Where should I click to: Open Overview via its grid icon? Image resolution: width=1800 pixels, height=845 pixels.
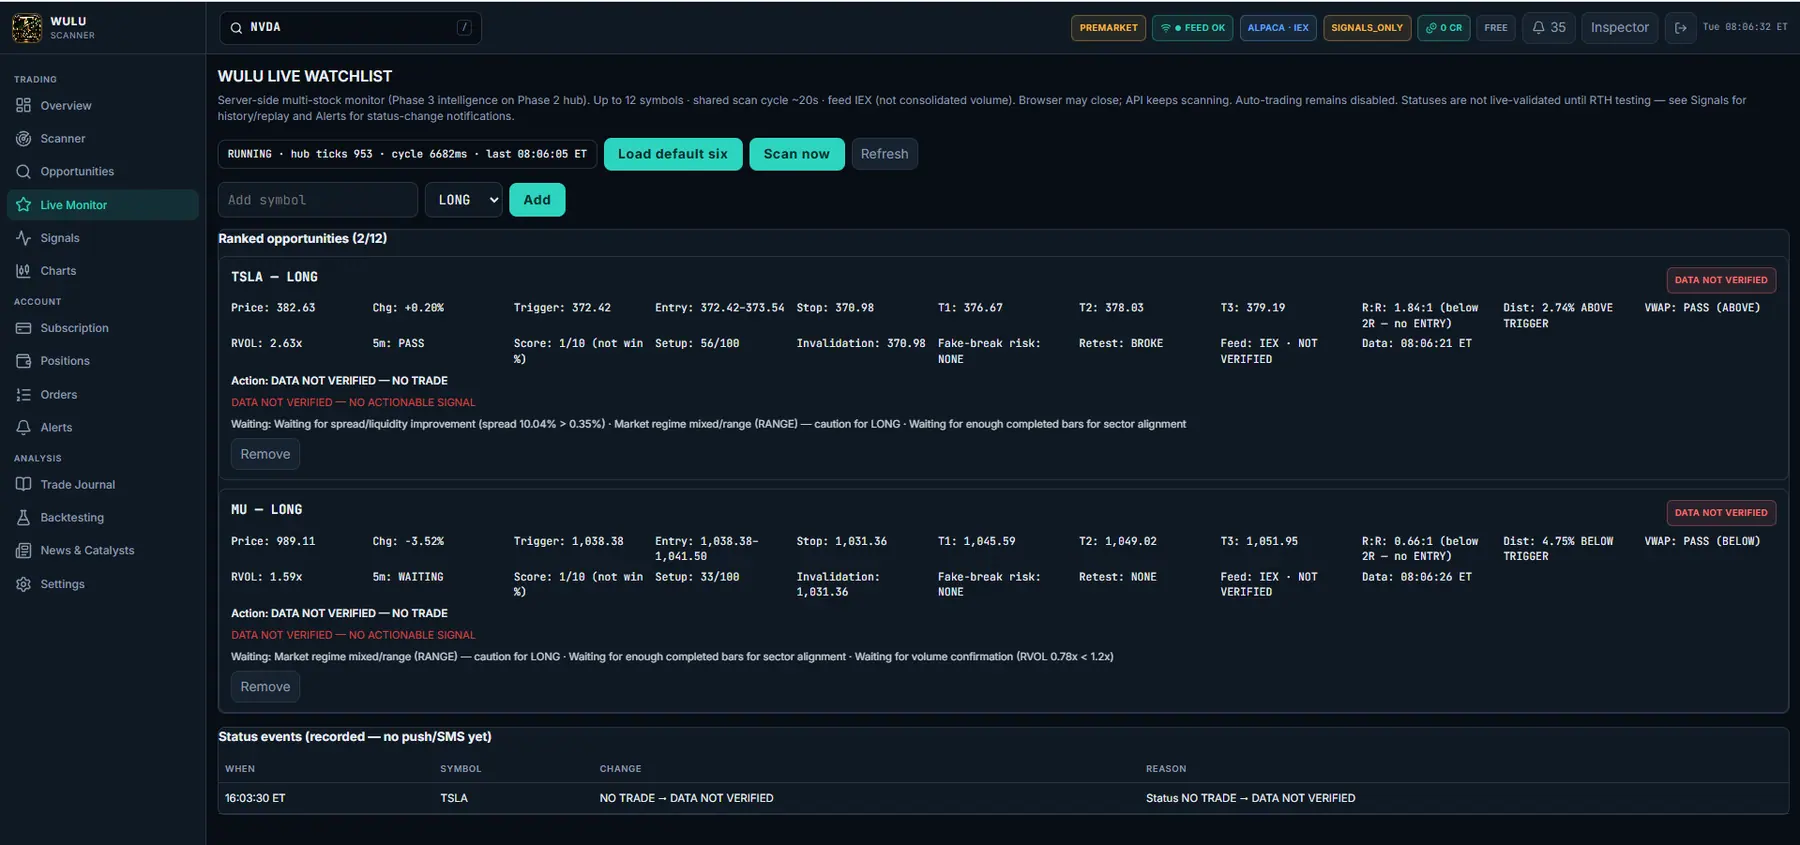click(x=24, y=105)
